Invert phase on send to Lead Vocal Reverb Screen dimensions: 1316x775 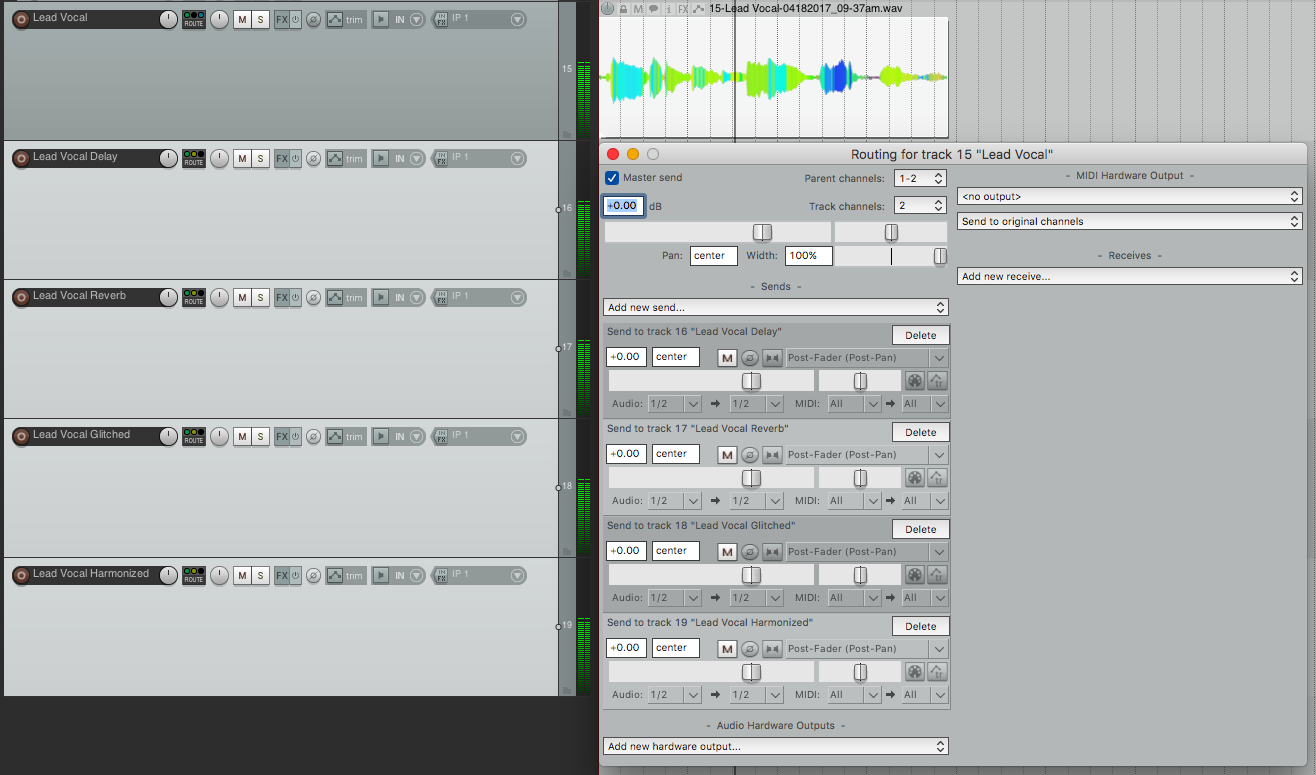[x=750, y=454]
